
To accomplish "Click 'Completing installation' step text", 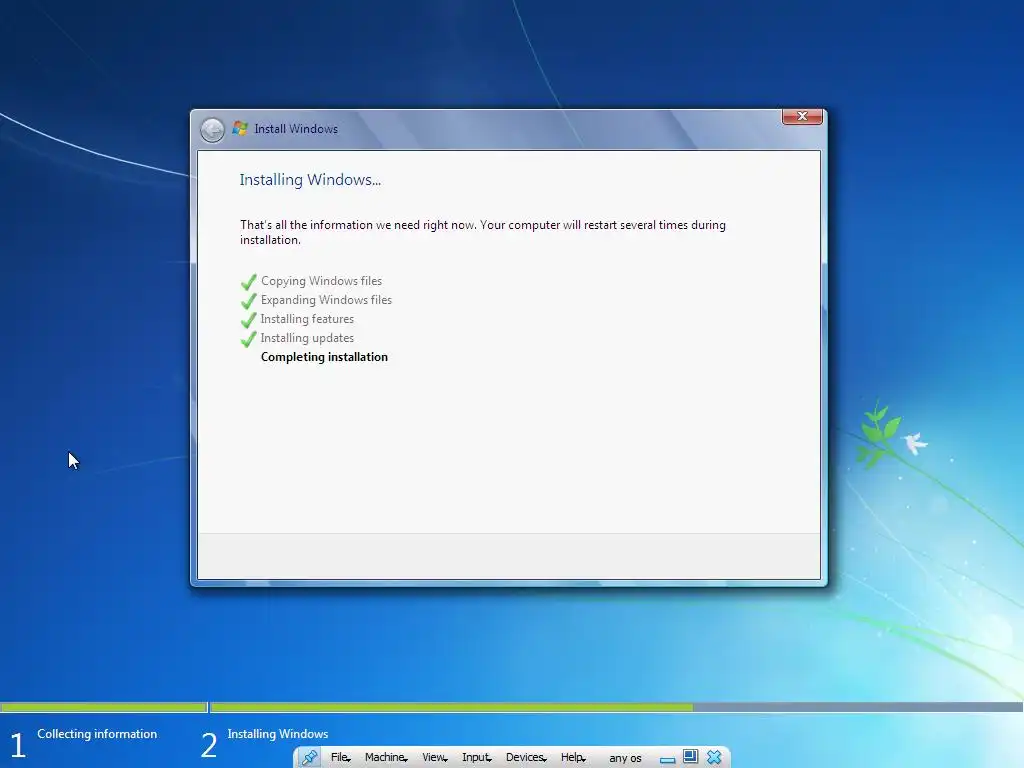I will click(325, 357).
